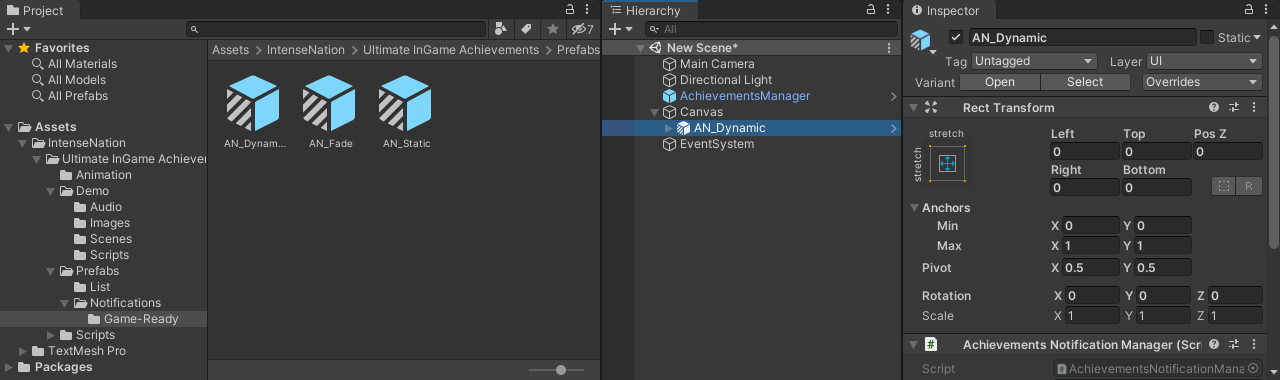The height and width of the screenshot is (380, 1280).
Task: Open the Hierarchy panel kebab menu
Action: [888, 9]
